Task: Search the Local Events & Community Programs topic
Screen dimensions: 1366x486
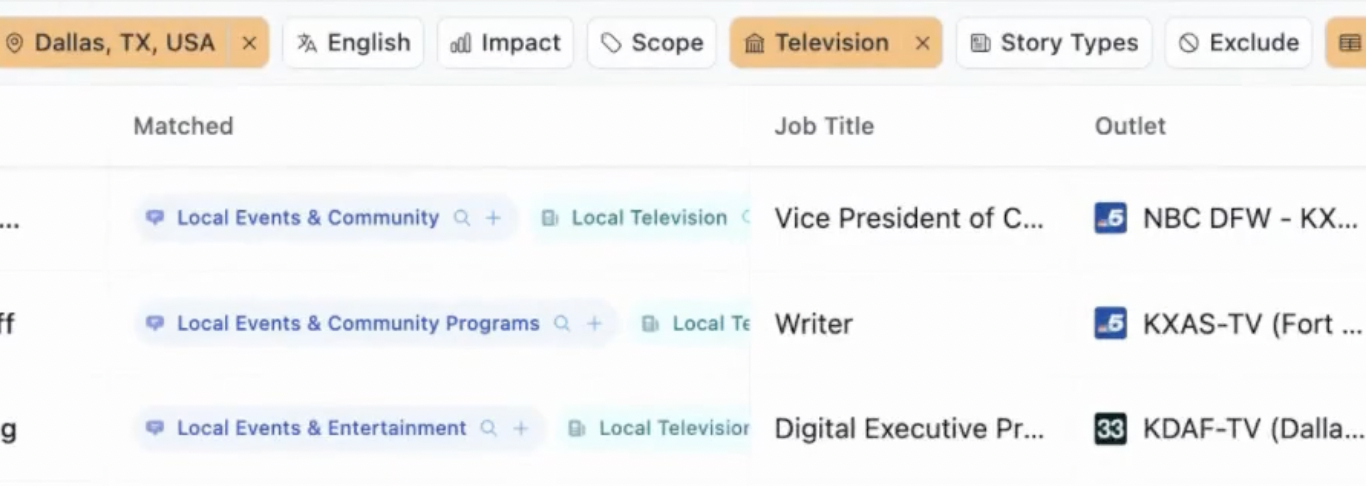Action: pyautogui.click(x=563, y=324)
